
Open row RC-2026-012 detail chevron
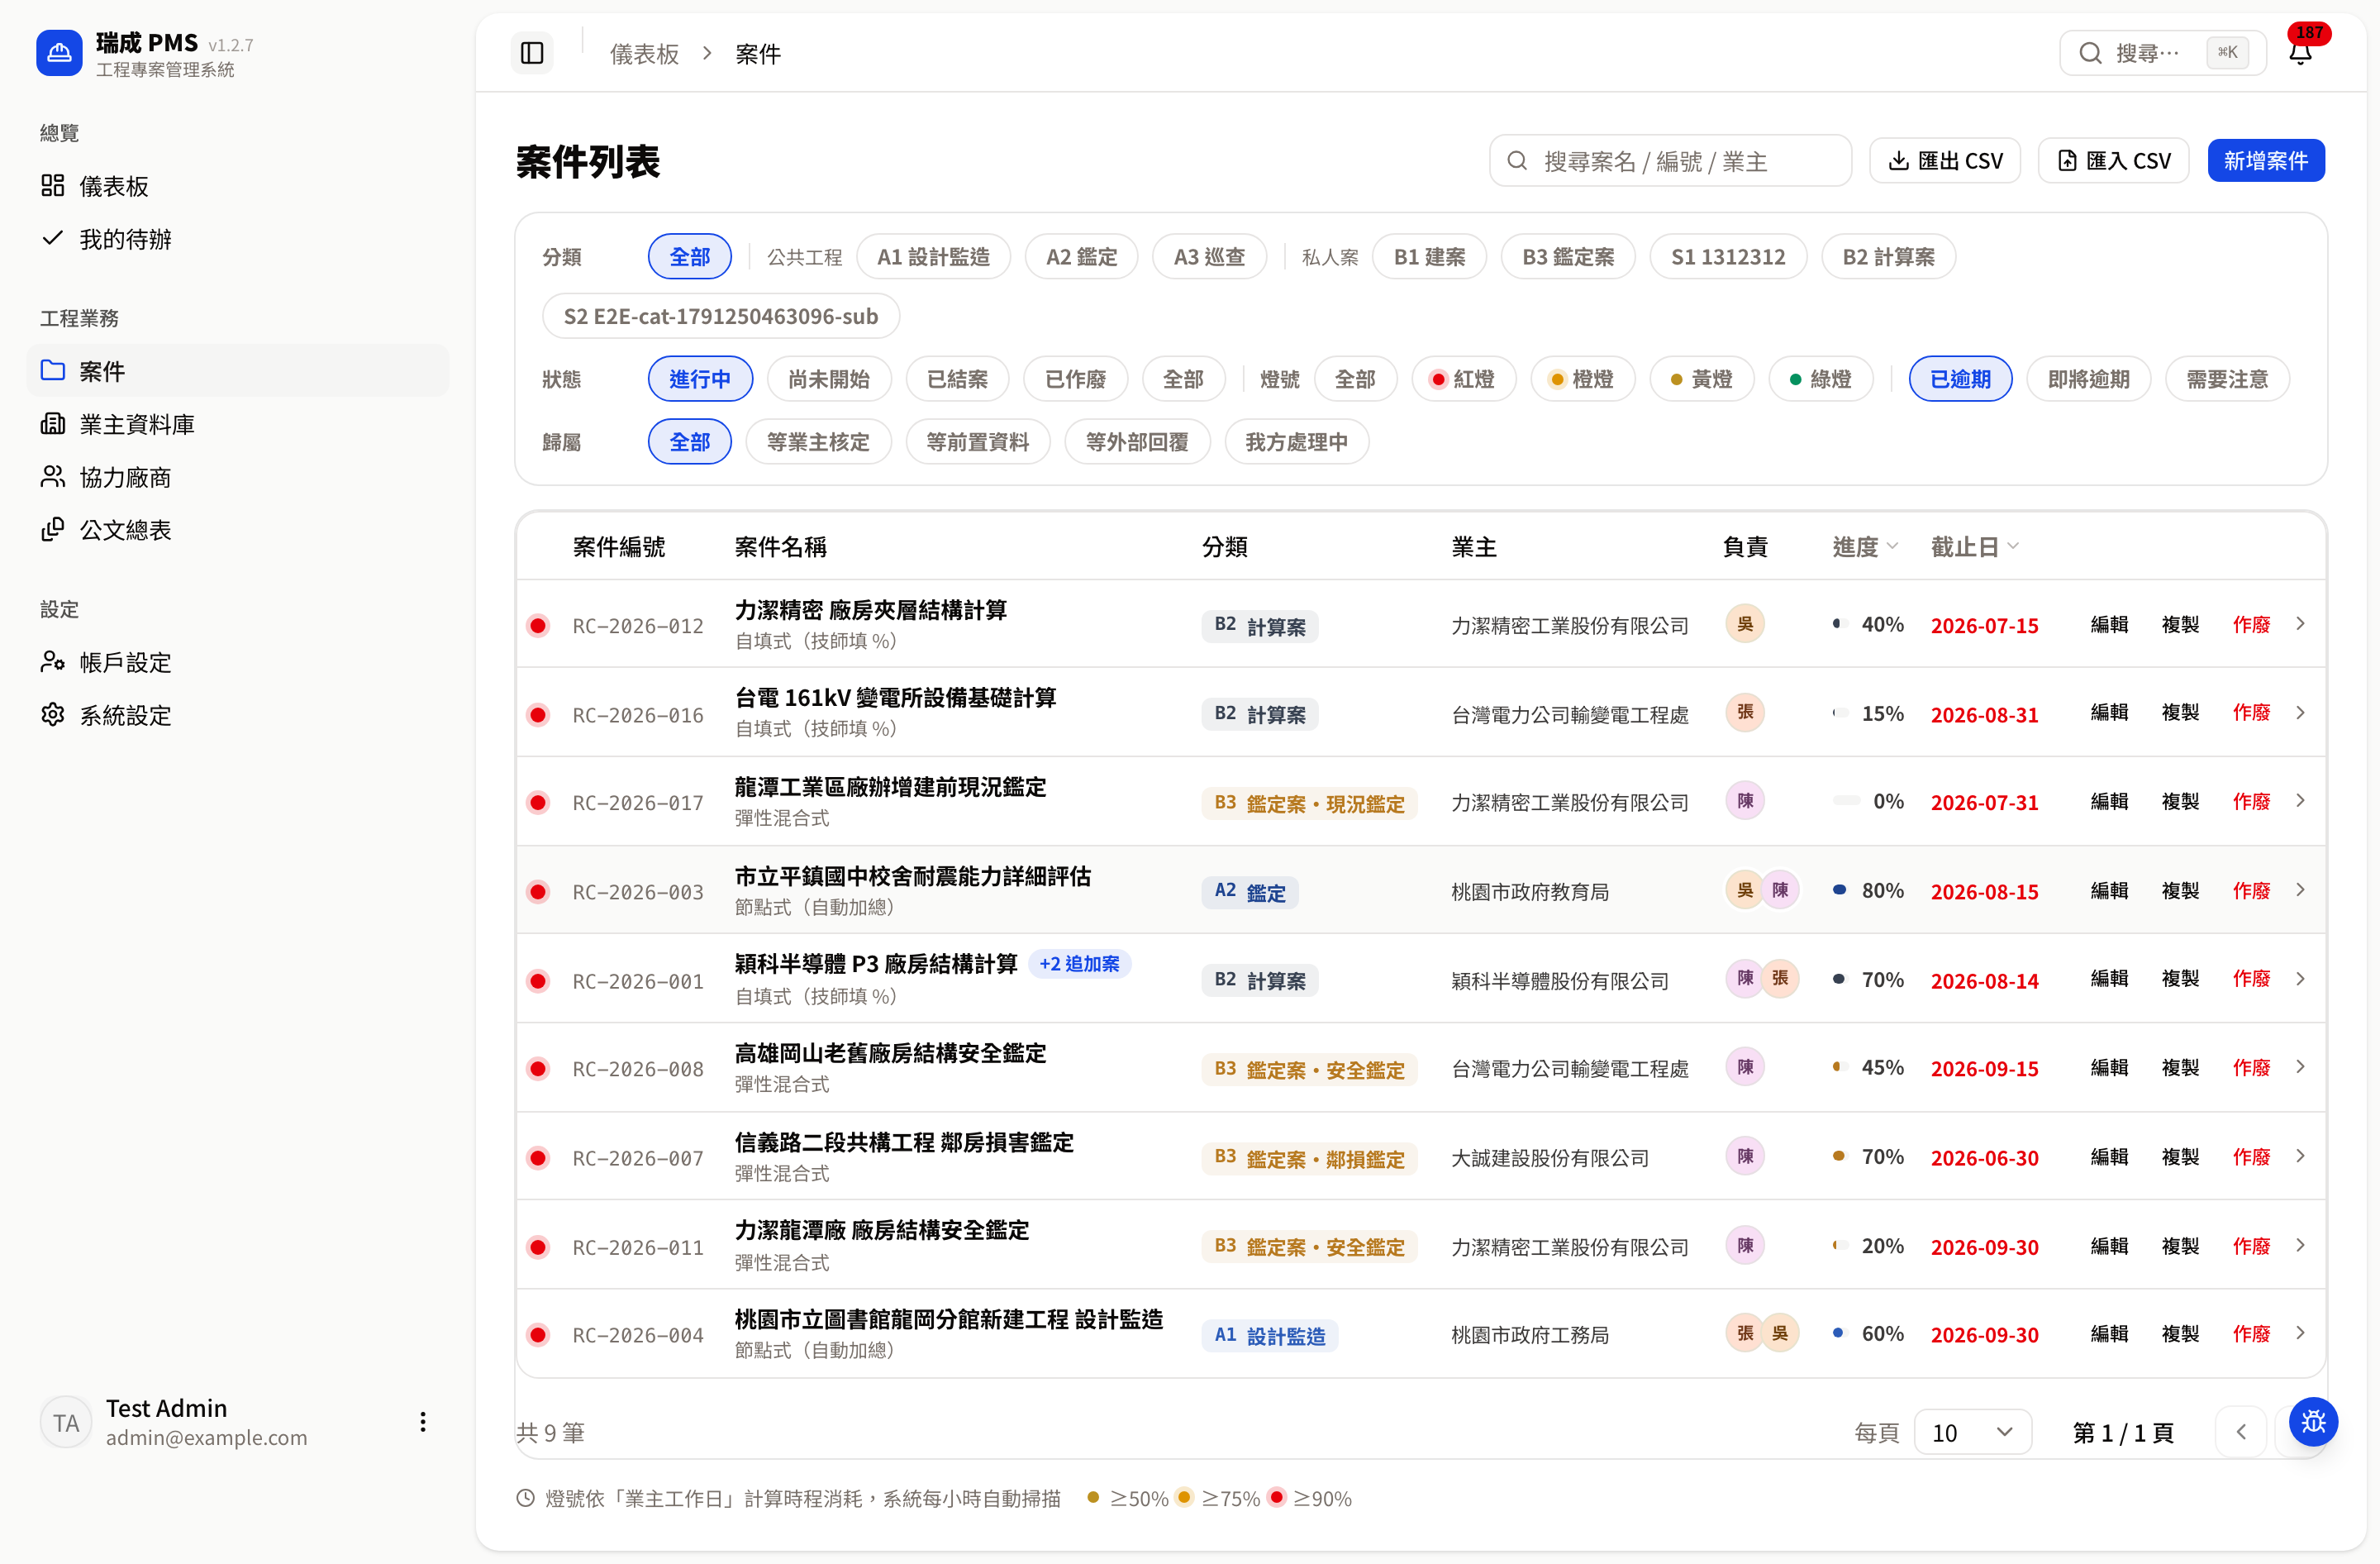coord(2301,624)
